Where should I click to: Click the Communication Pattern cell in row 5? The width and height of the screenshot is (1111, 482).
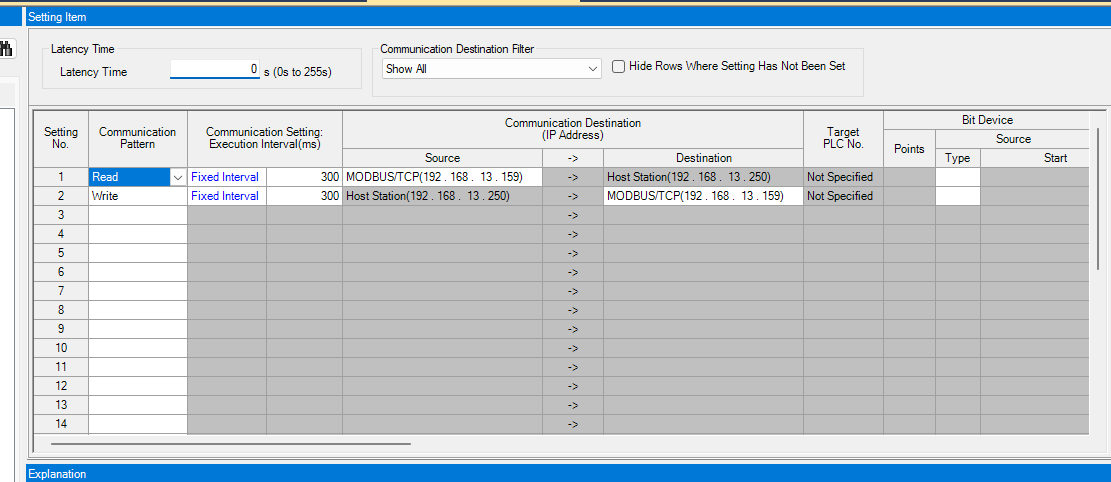tap(137, 253)
